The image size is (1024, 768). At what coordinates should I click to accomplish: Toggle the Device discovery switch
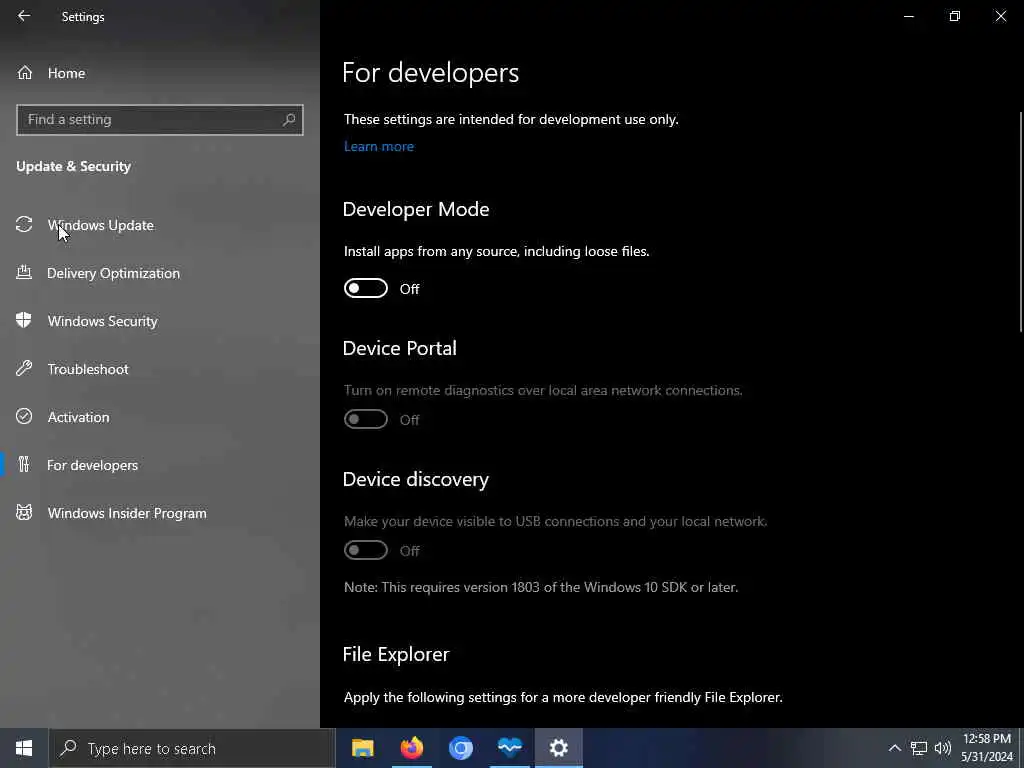[x=366, y=551]
